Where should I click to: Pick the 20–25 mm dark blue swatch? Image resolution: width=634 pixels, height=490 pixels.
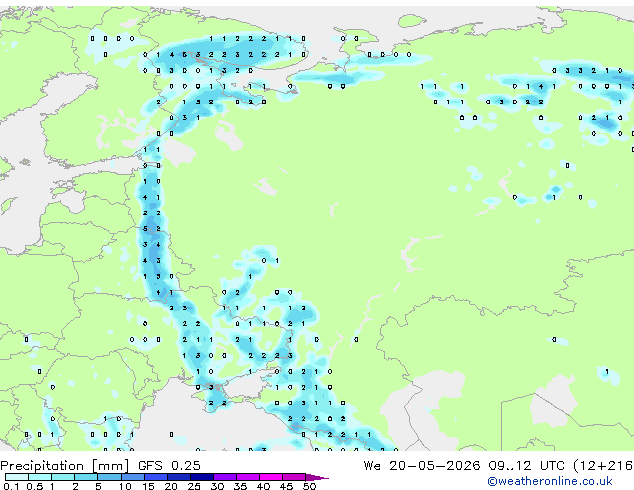pos(179,477)
